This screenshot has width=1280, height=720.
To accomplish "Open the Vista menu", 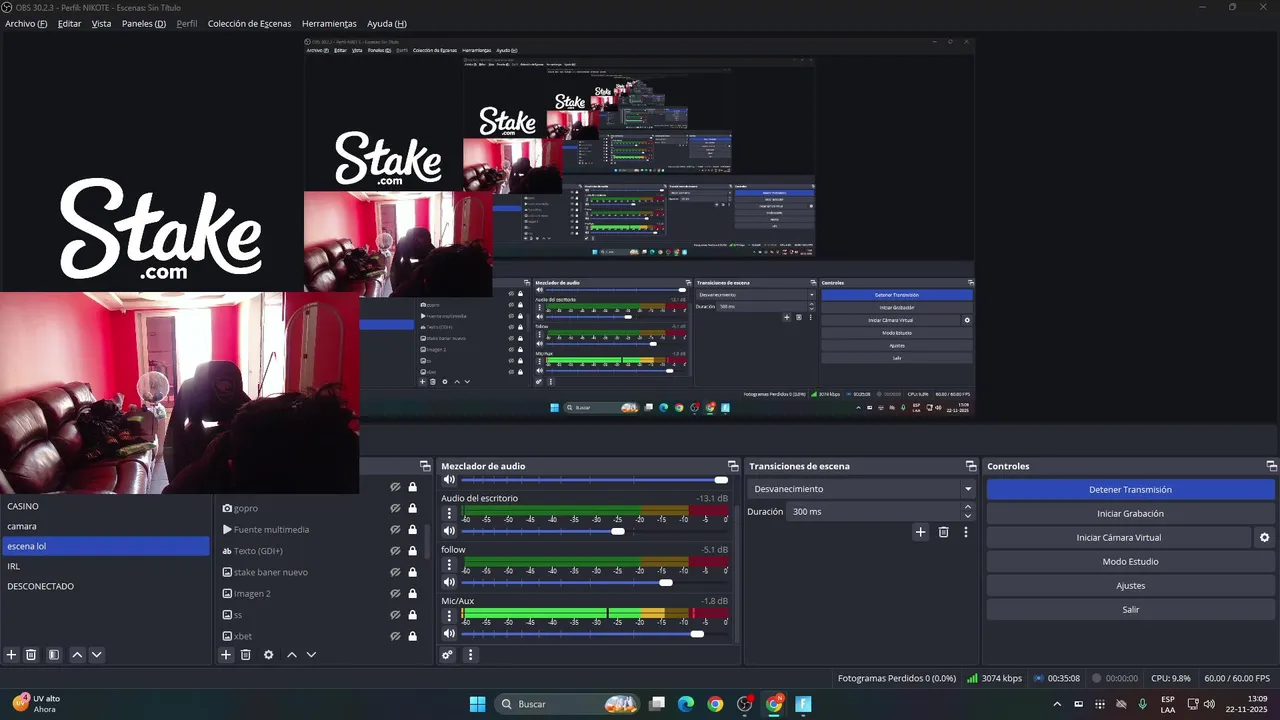I will click(x=101, y=23).
